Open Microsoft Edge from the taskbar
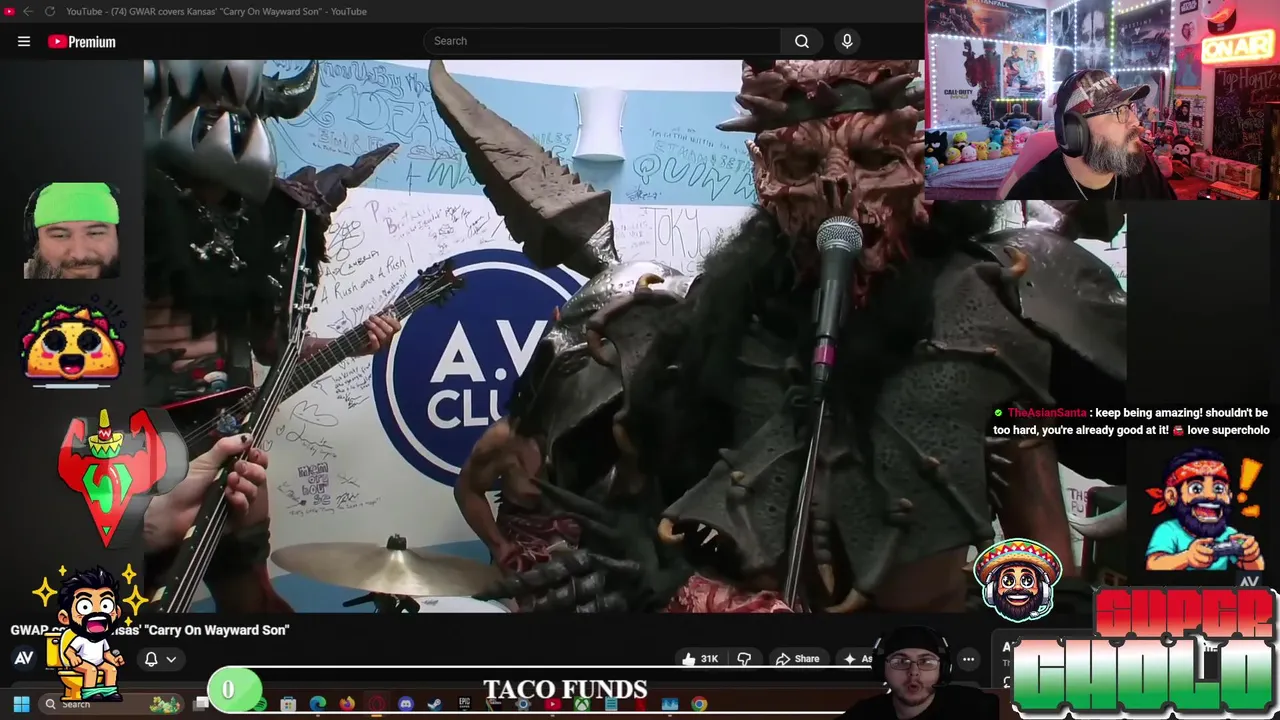This screenshot has height=720, width=1280. tap(318, 704)
